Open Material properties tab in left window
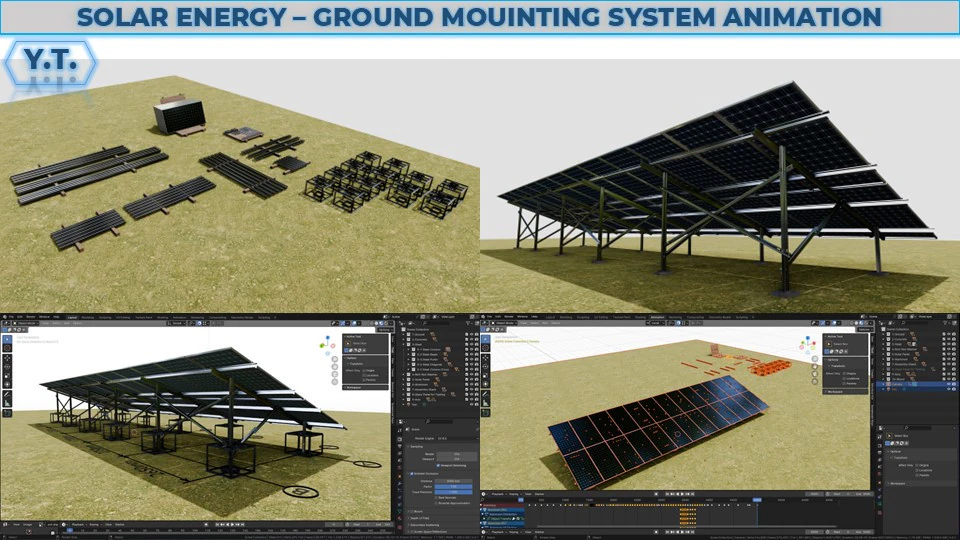This screenshot has width=960, height=540. click(x=400, y=518)
